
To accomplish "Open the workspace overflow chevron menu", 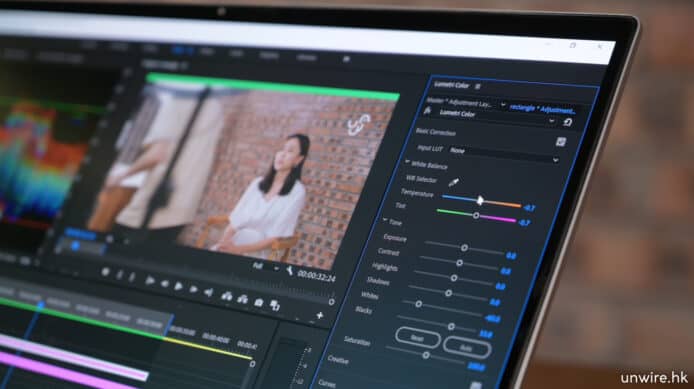I will click(x=346, y=59).
